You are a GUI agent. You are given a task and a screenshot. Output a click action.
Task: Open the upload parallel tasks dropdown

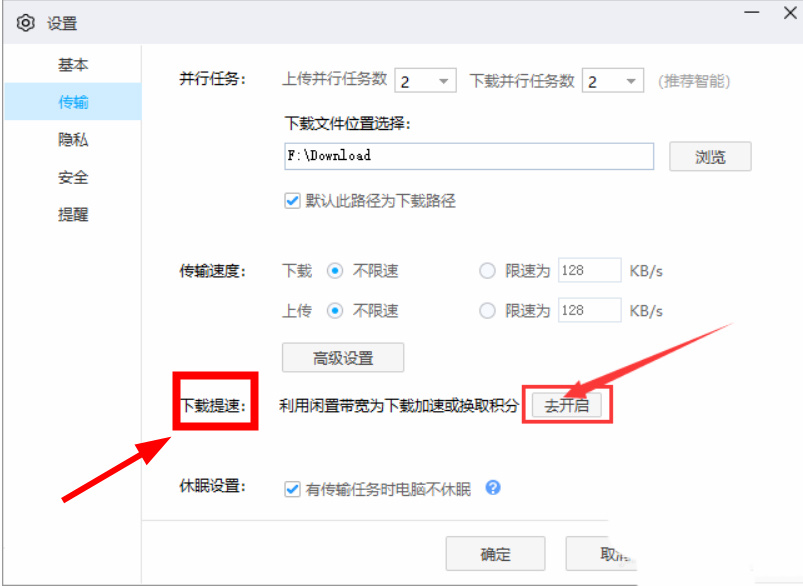[441, 80]
